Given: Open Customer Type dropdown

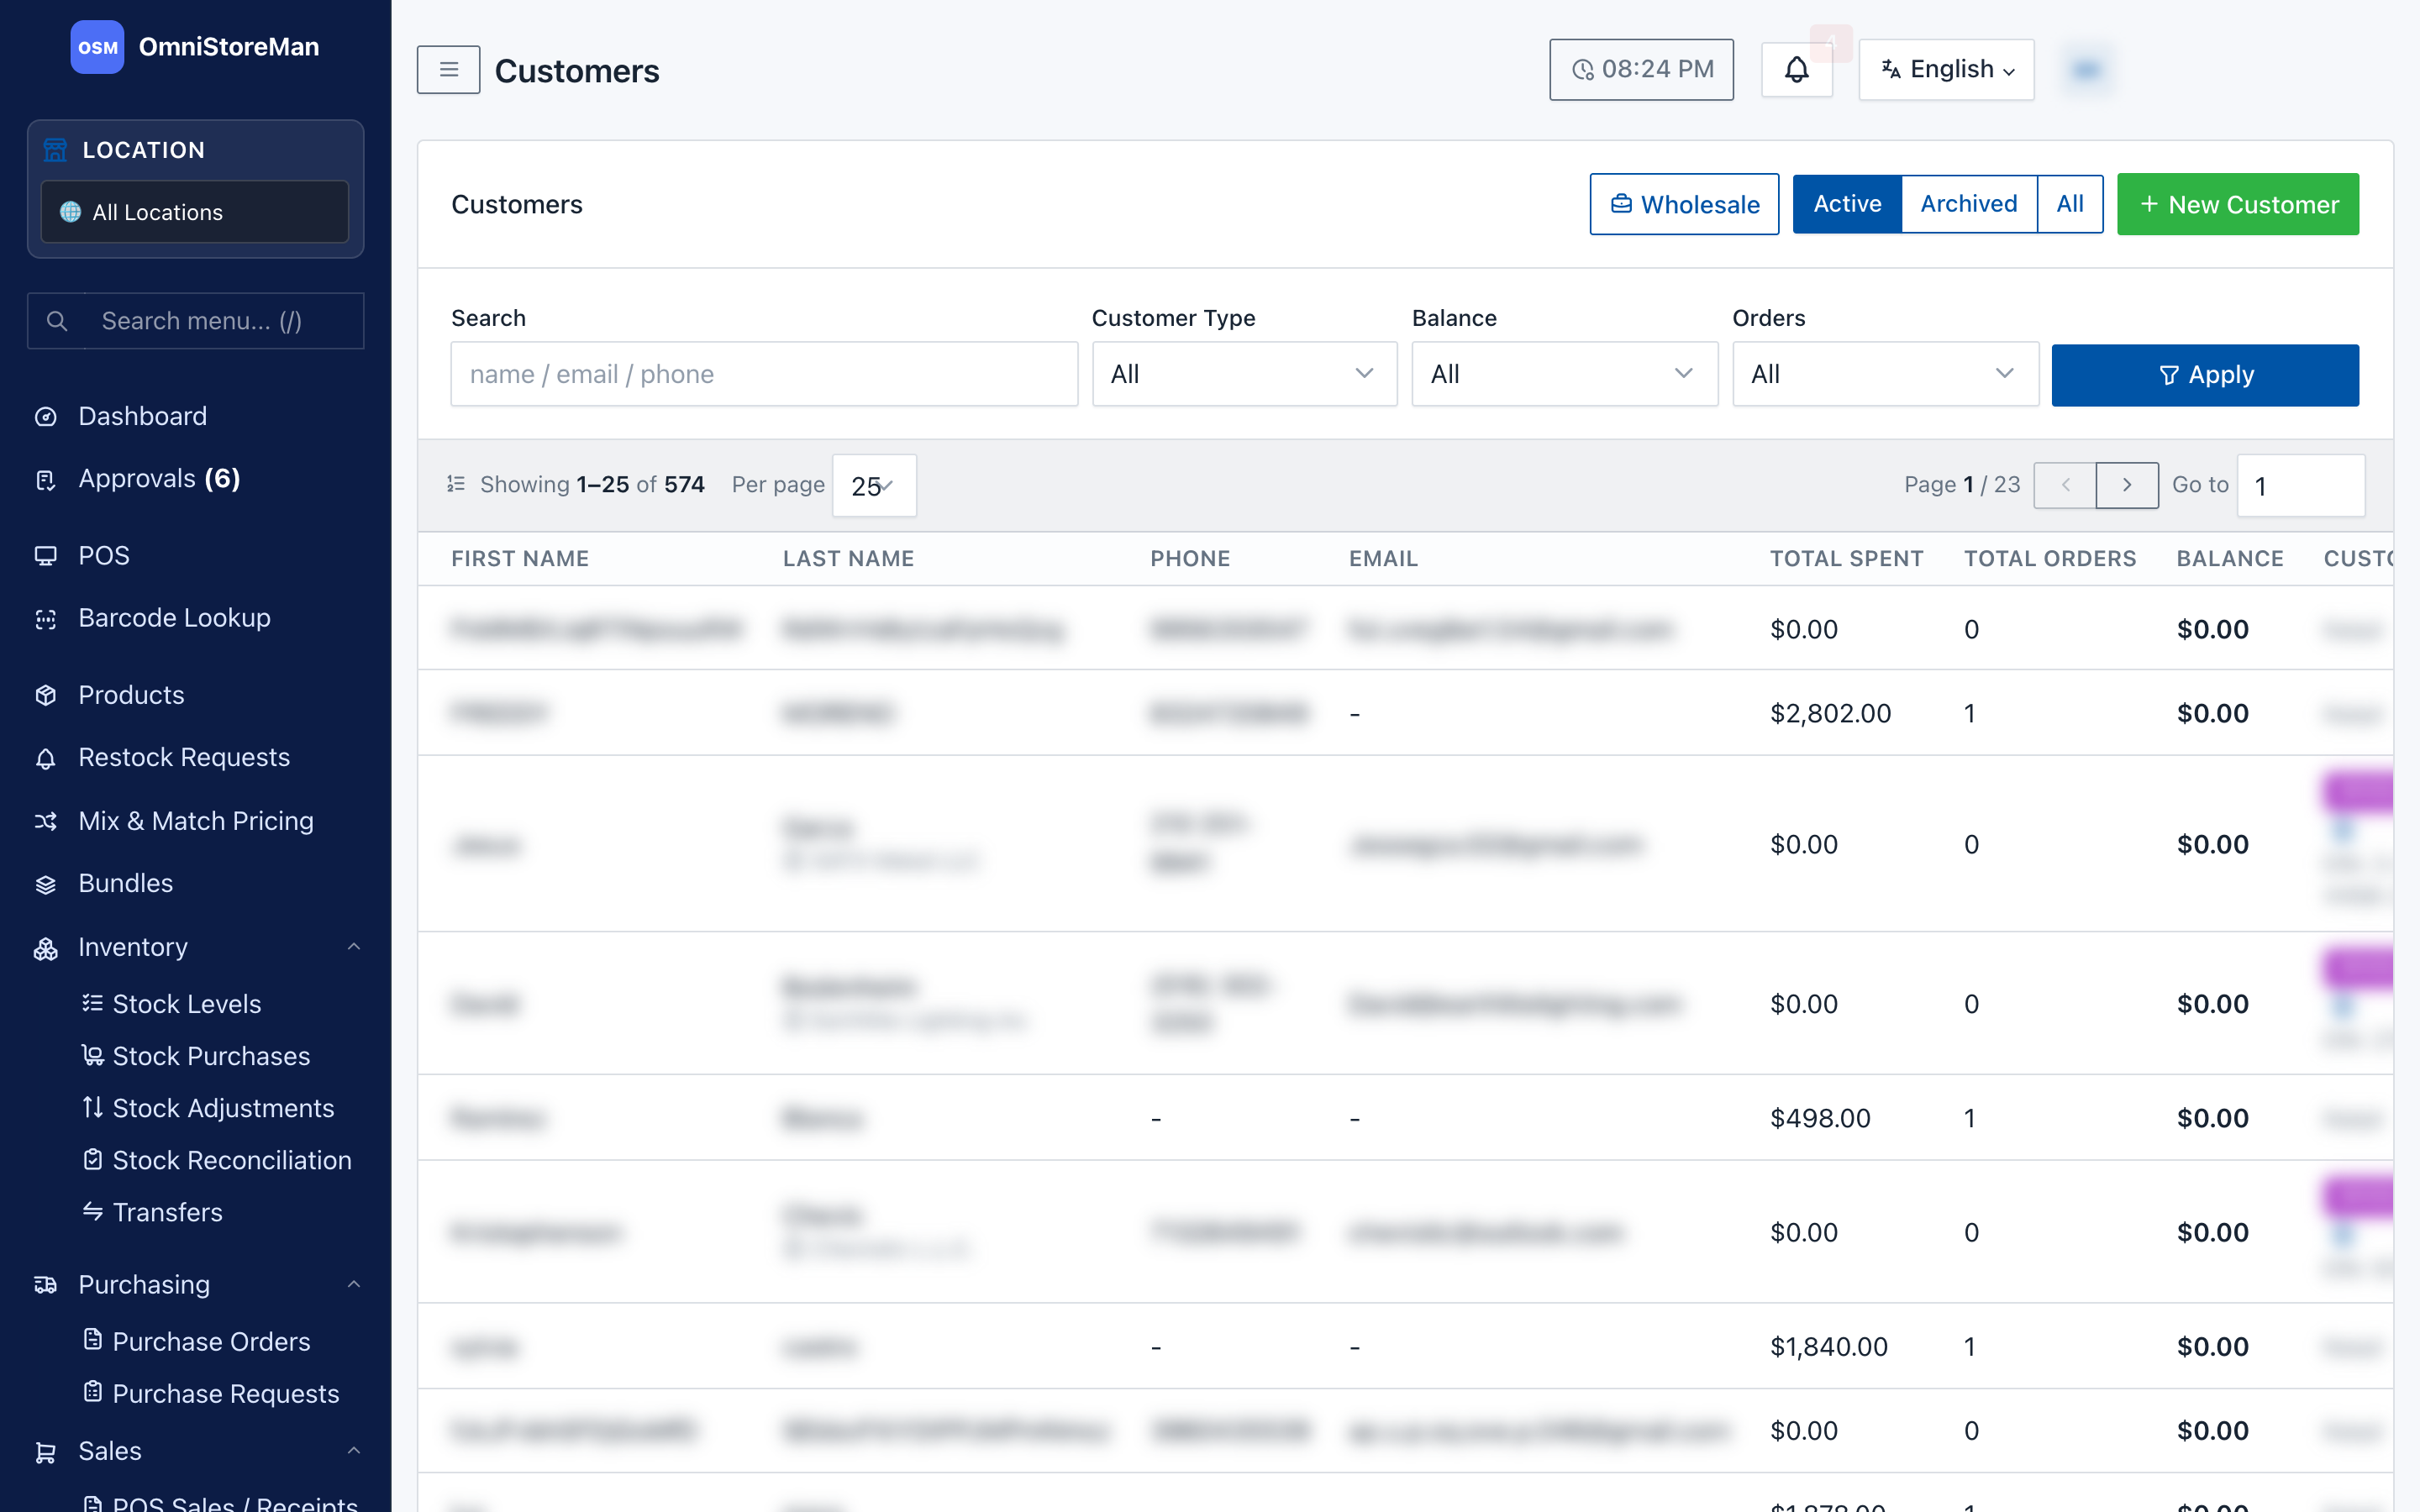Looking at the screenshot, I should click(1244, 374).
